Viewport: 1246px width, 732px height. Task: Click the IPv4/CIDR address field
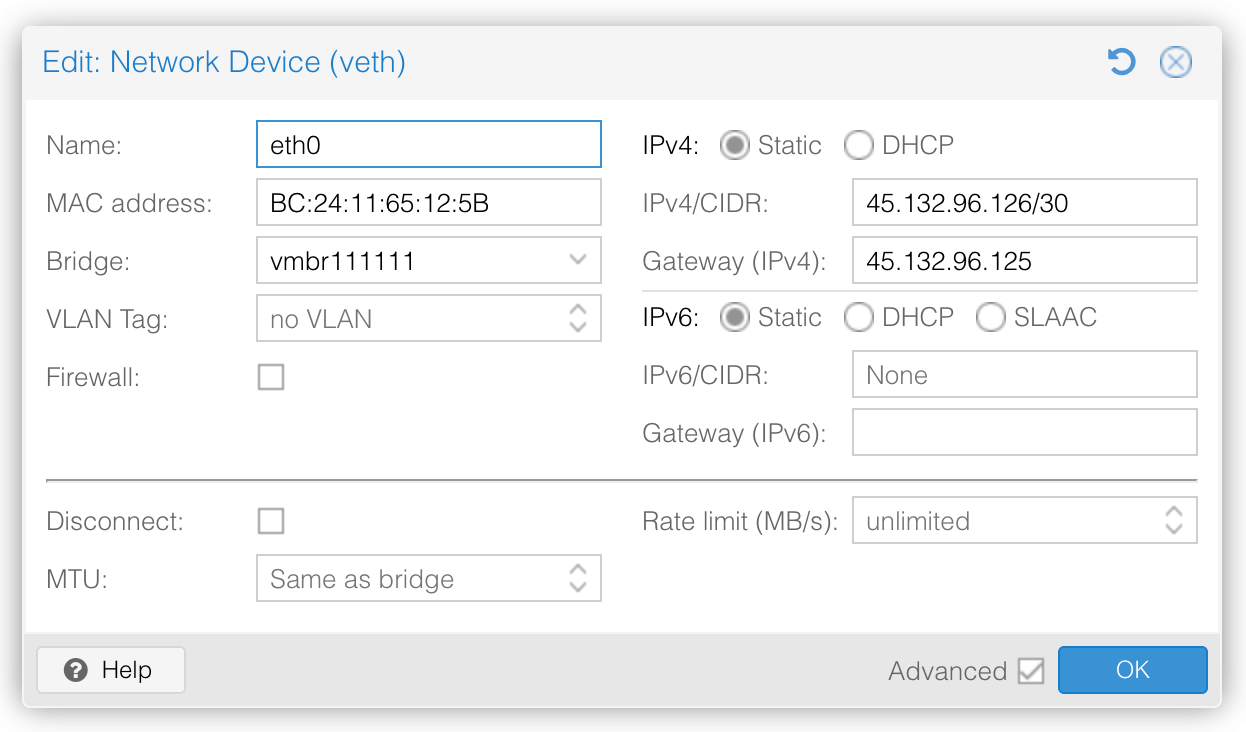coord(1024,203)
